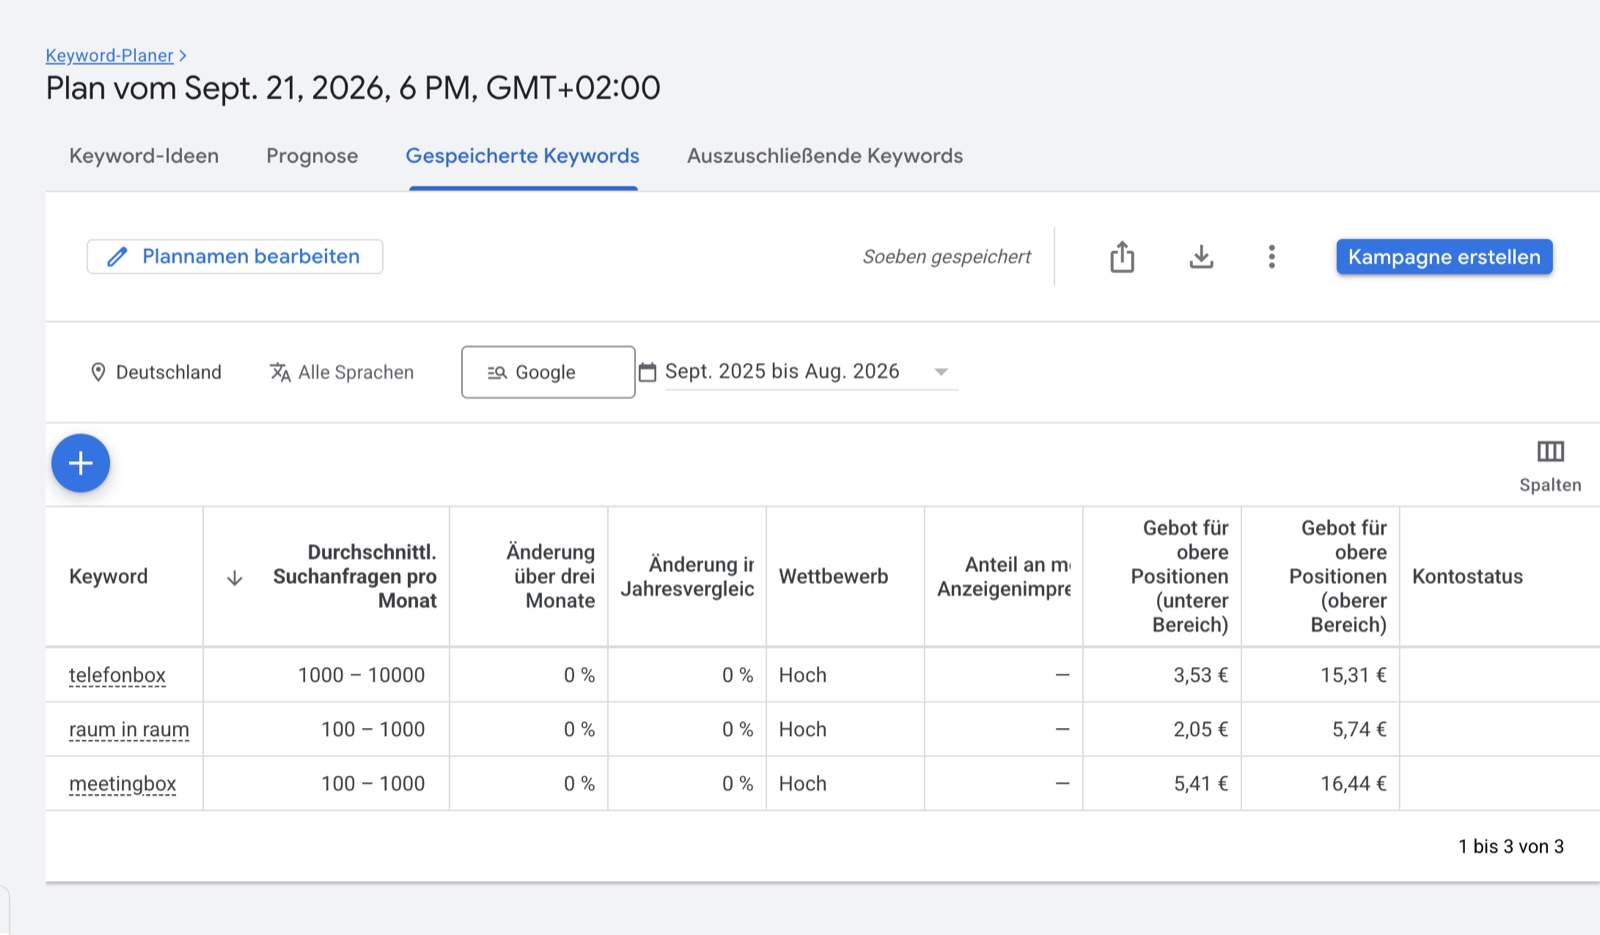This screenshot has width=1600, height=935.
Task: Open the meetingbox keyword link
Action: 122,784
